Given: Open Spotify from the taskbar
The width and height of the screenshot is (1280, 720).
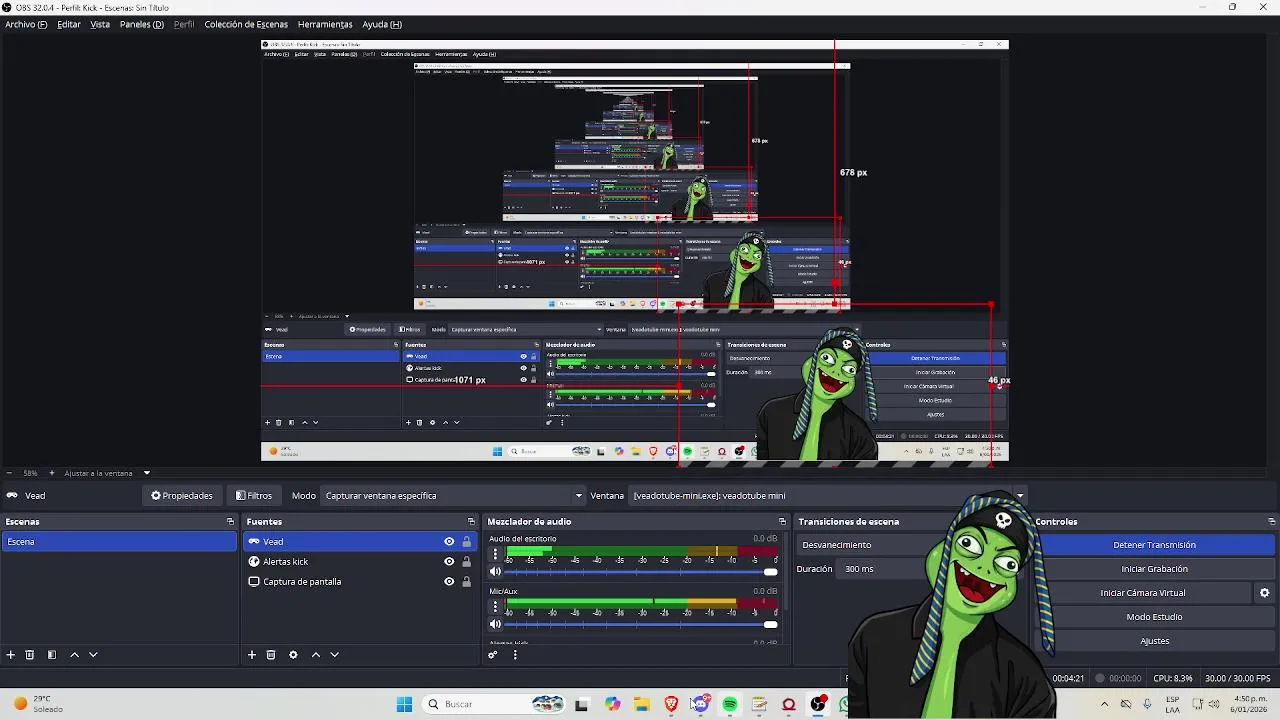Looking at the screenshot, I should 730,705.
